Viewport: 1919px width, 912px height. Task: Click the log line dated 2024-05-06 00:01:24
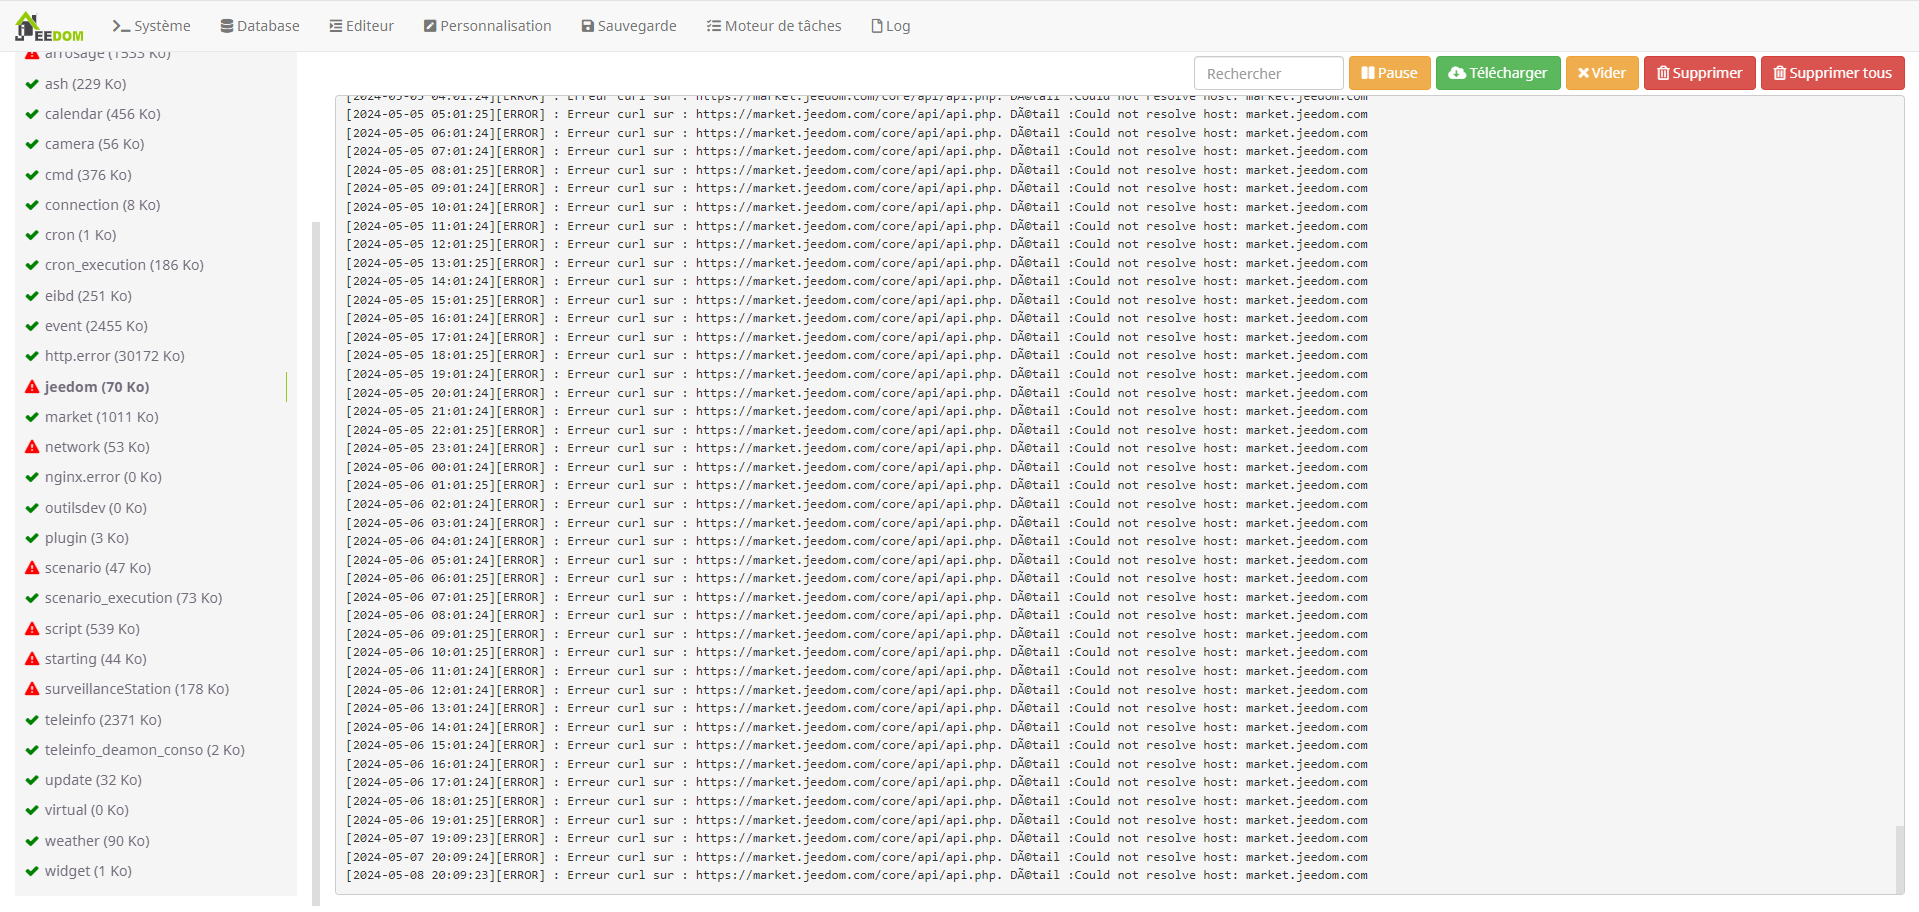pos(857,467)
